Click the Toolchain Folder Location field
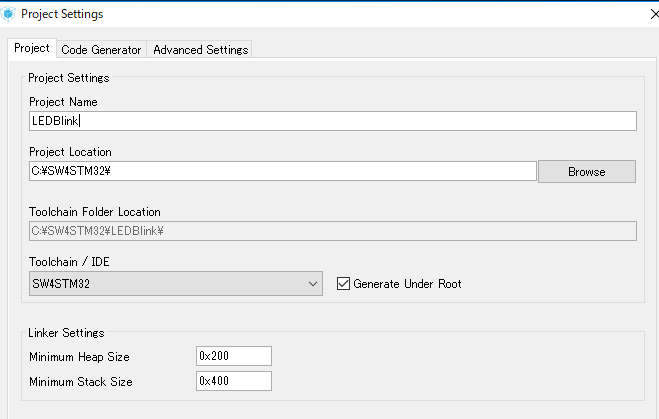Viewport: 659px width, 419px height. 333,231
